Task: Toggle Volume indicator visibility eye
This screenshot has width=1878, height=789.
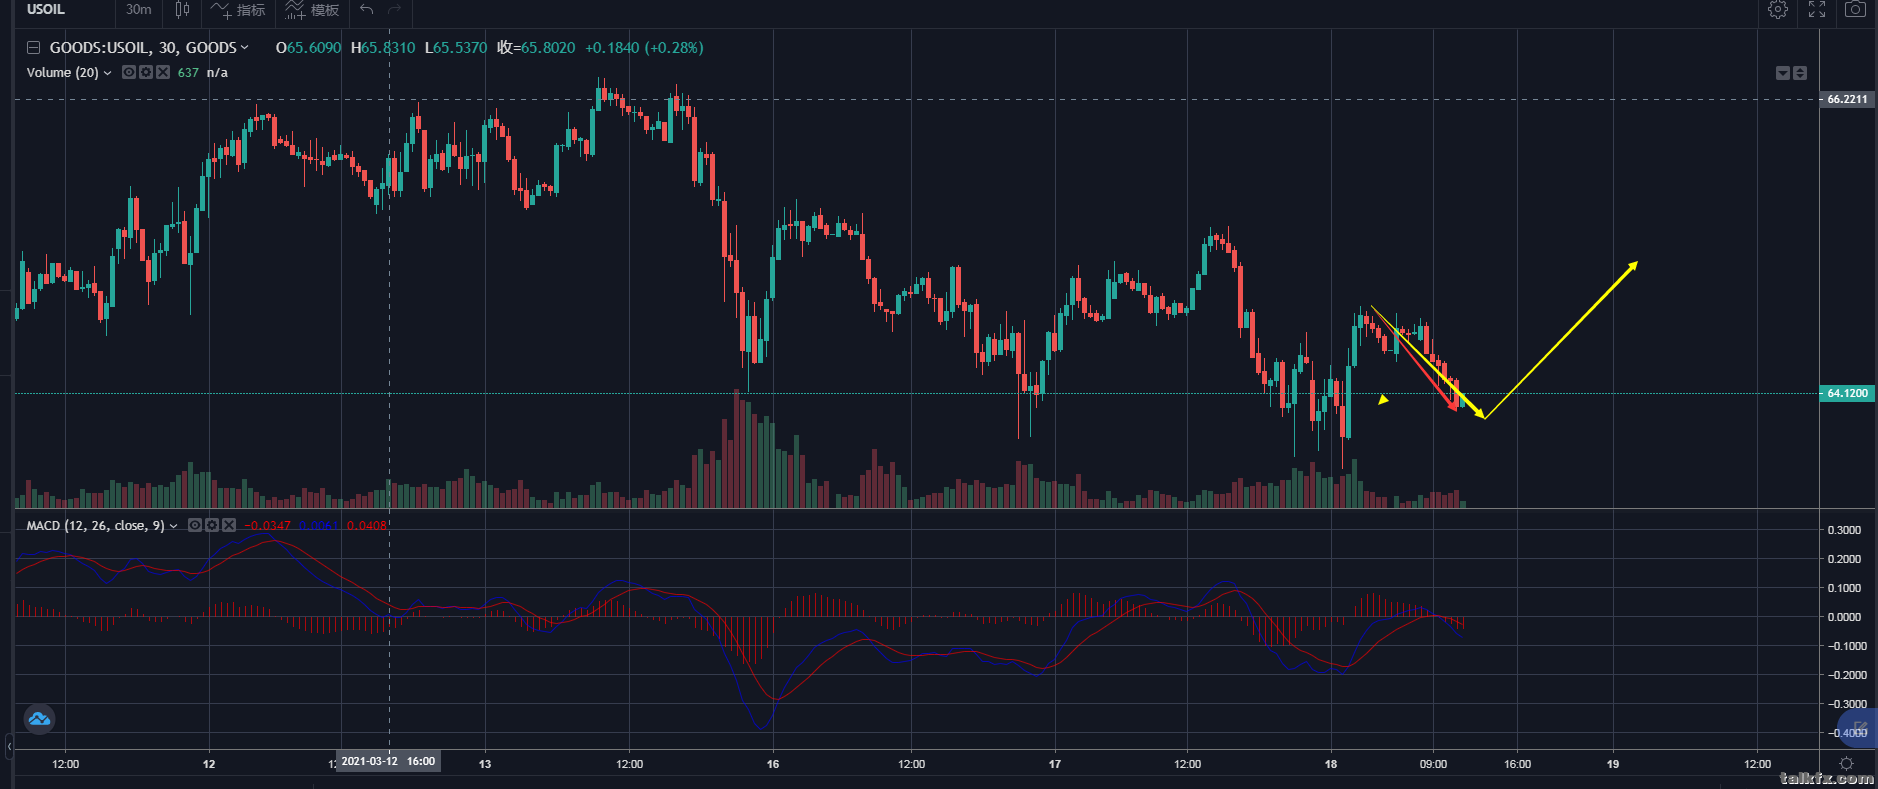Action: [x=129, y=72]
